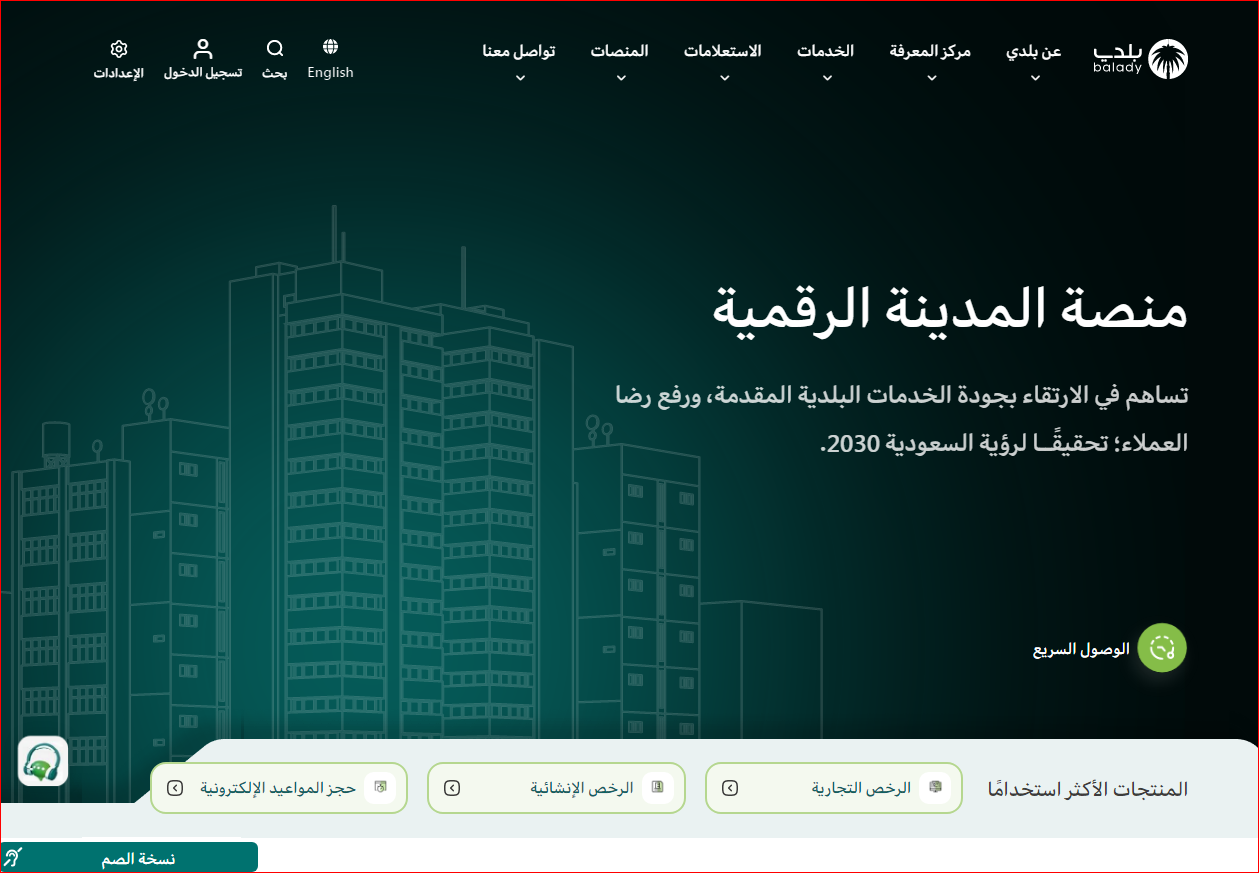Viewport: 1259px width, 873px height.
Task: Open the settings gear icon
Action: (119, 49)
